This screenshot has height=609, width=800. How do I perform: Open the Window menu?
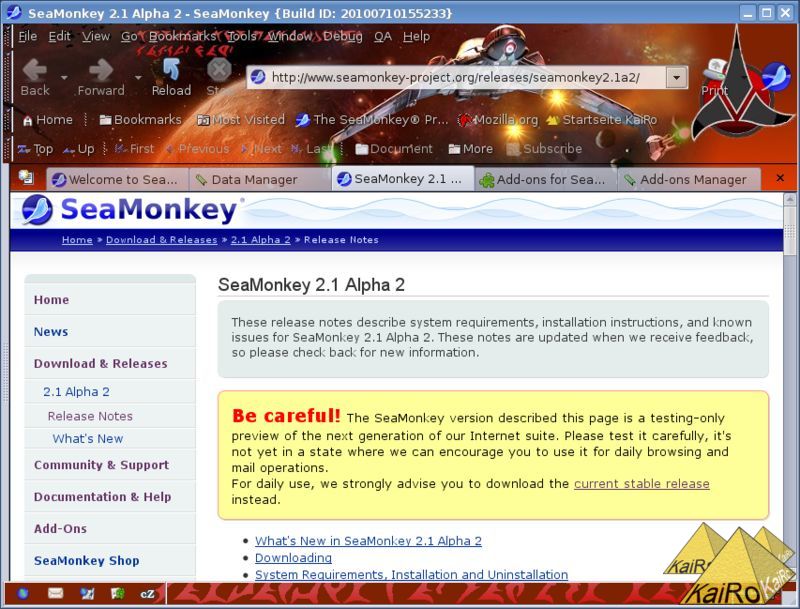click(x=290, y=36)
